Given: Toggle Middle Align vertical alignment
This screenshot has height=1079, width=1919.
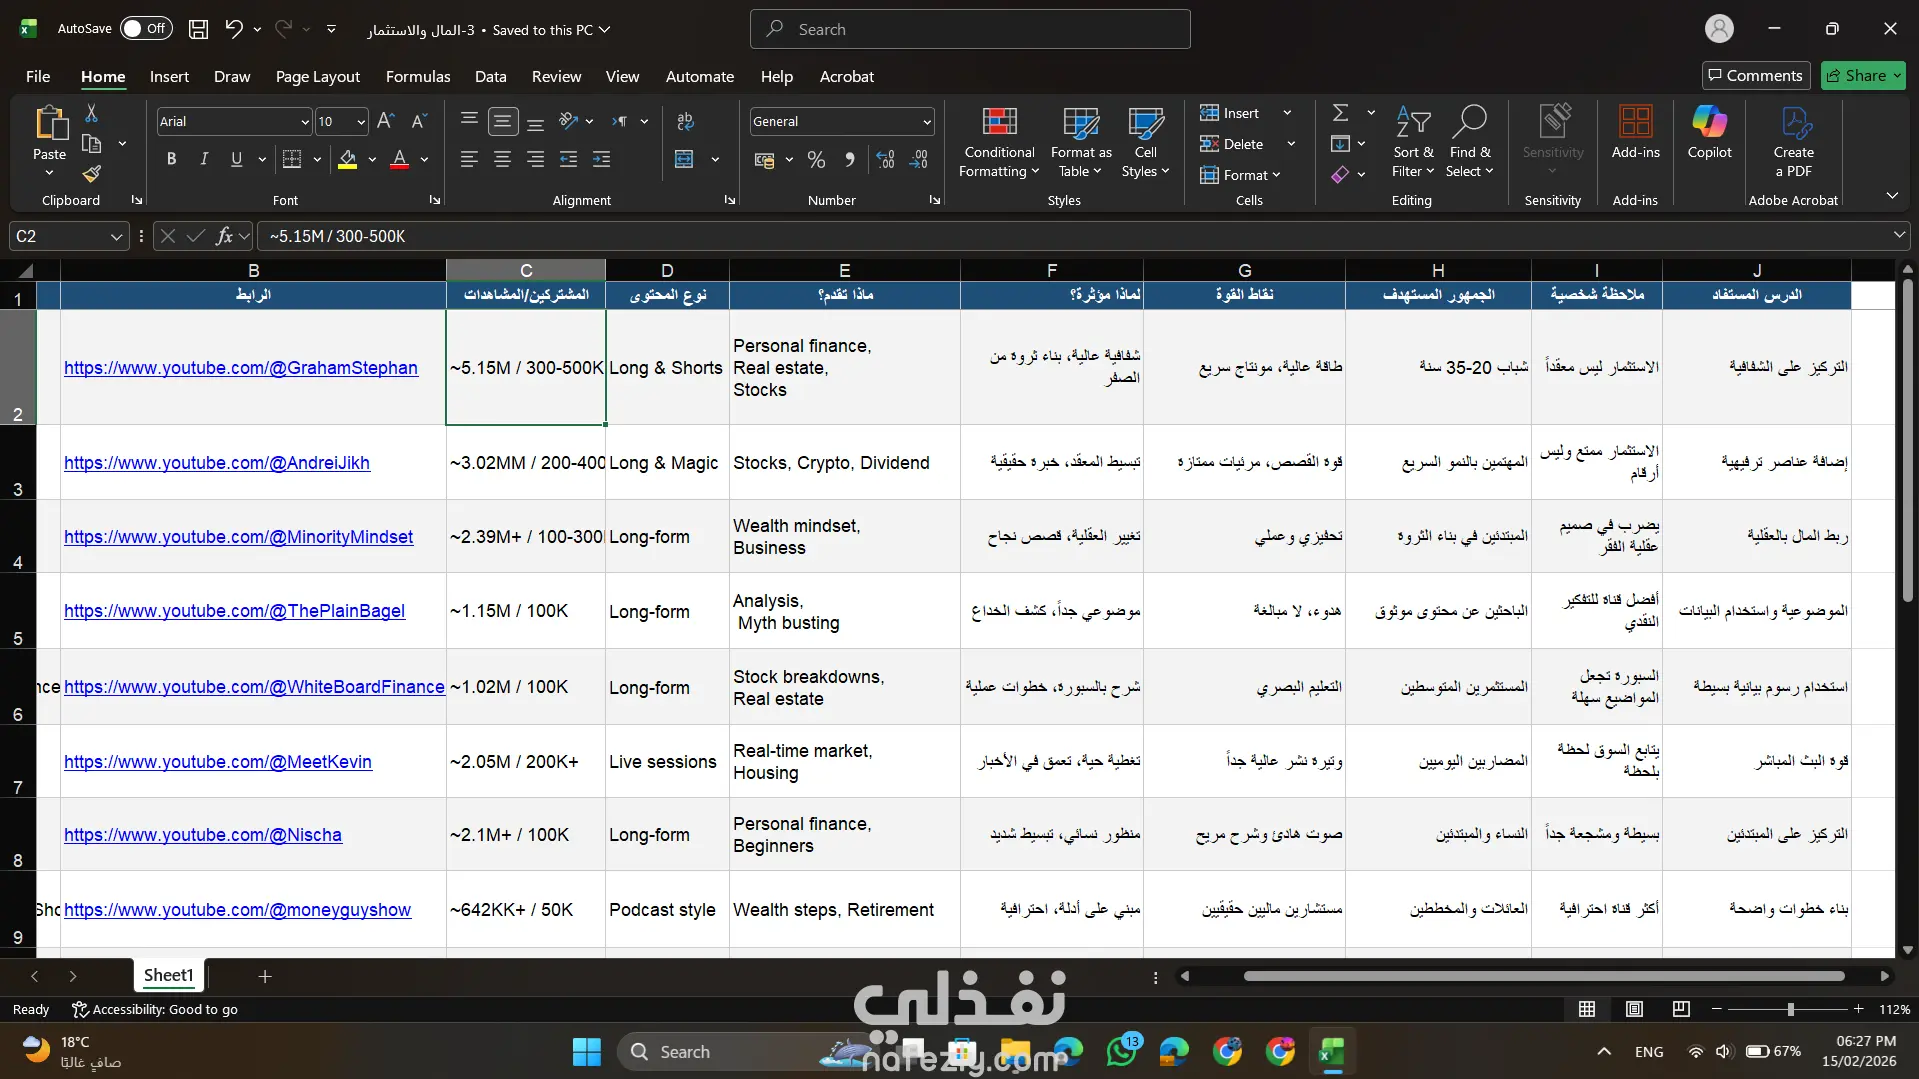Looking at the screenshot, I should pos(502,121).
